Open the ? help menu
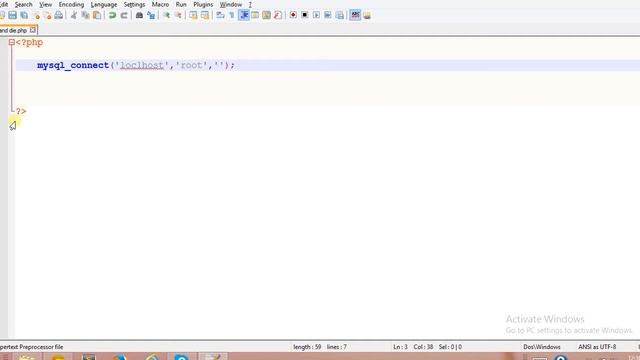Screen dimensions: 640x360 (x=250, y=4)
